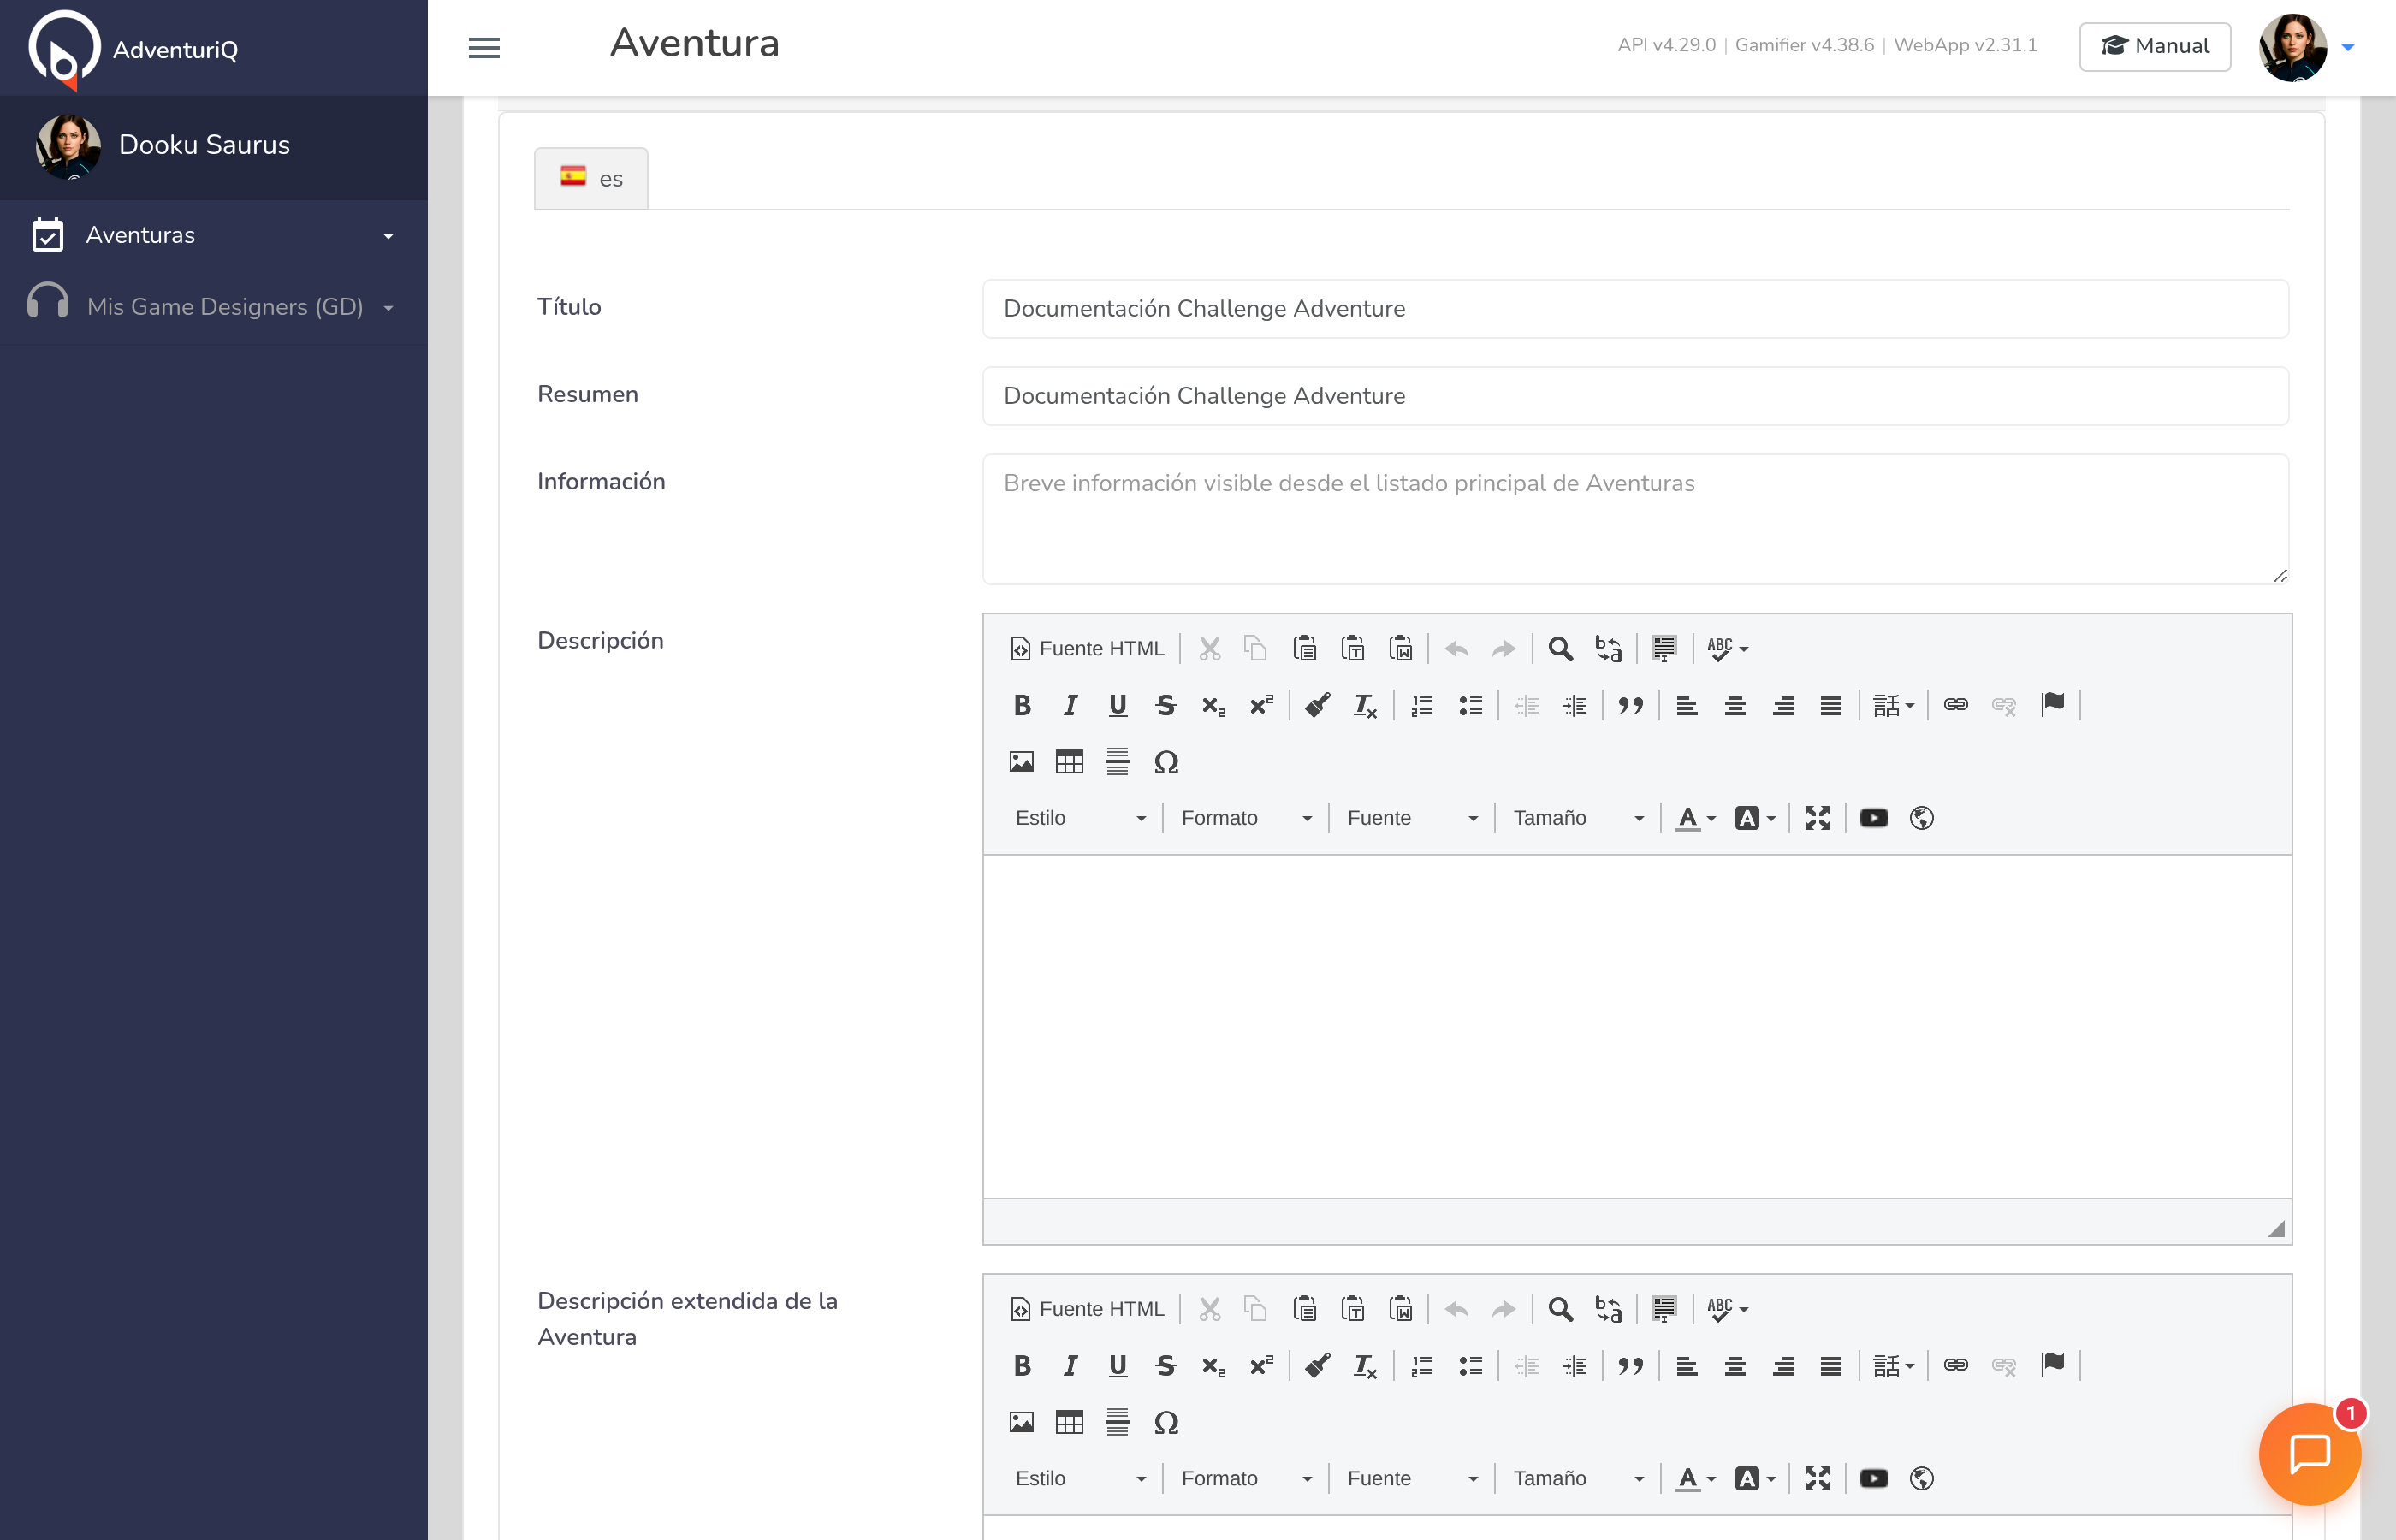Toggle Fuente HTML source mode in Descripción editor
This screenshot has height=1540, width=2396.
[1087, 649]
